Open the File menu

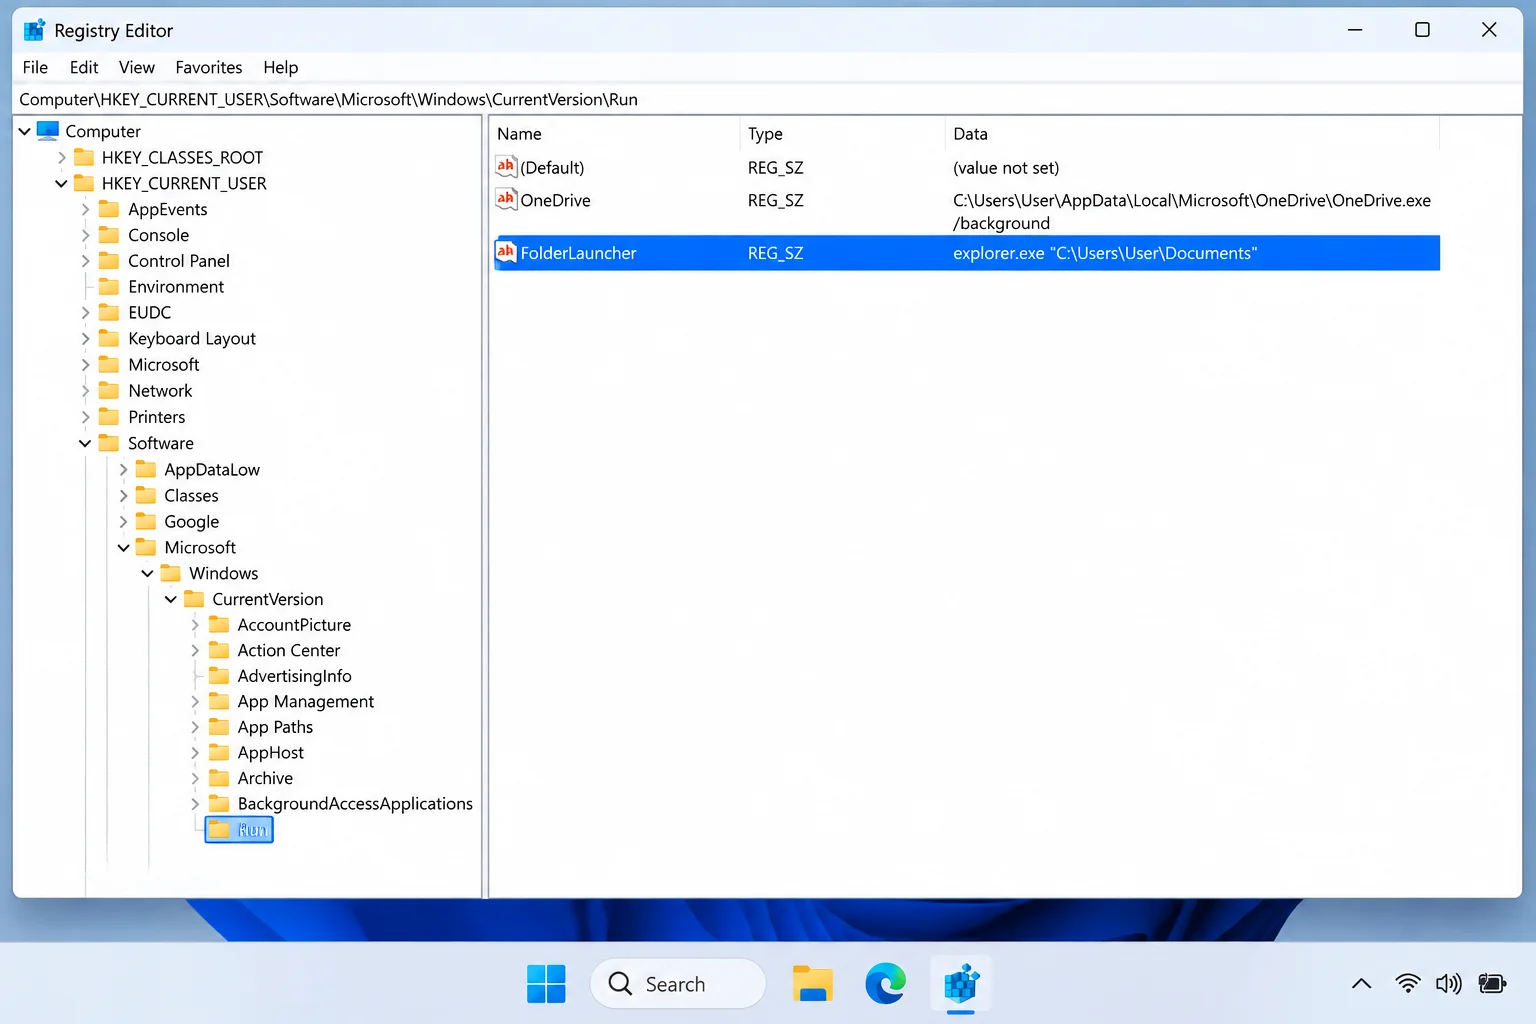click(x=35, y=67)
